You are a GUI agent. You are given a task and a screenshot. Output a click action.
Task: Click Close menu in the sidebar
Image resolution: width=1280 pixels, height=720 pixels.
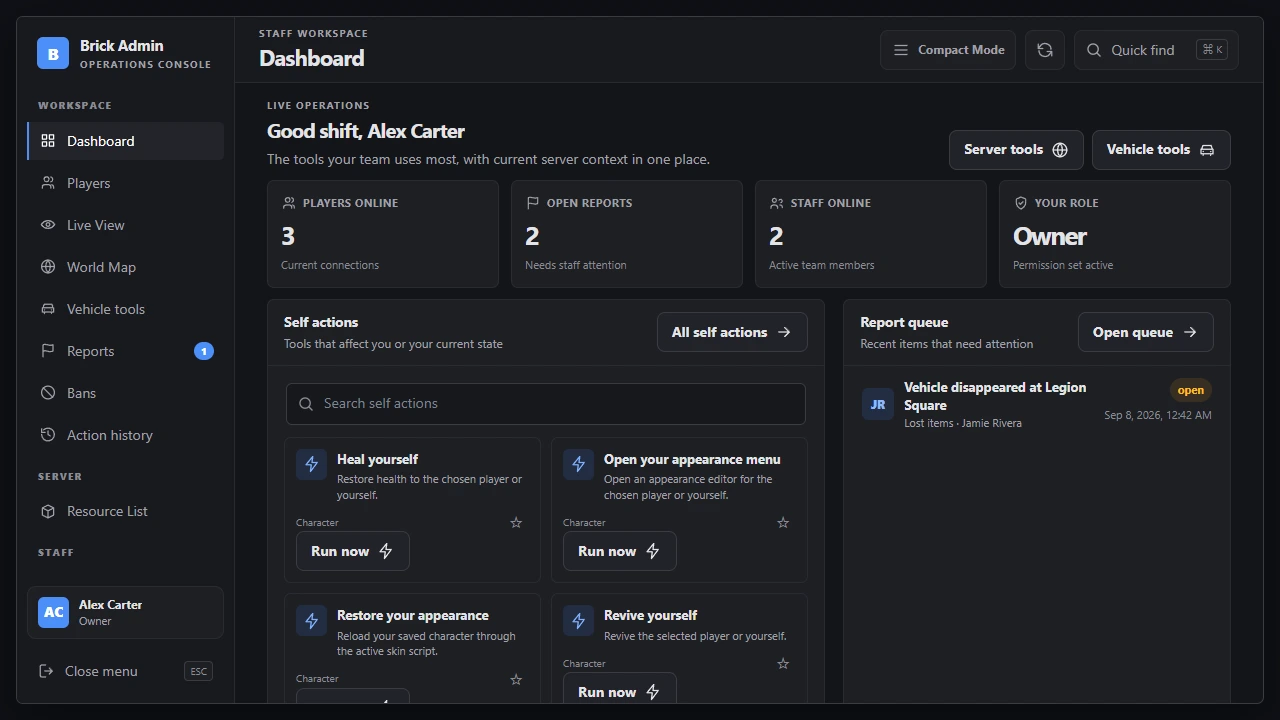125,671
